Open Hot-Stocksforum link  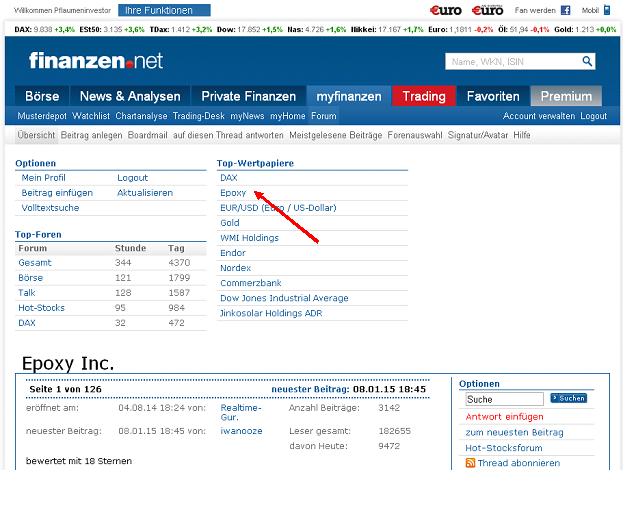[x=504, y=448]
